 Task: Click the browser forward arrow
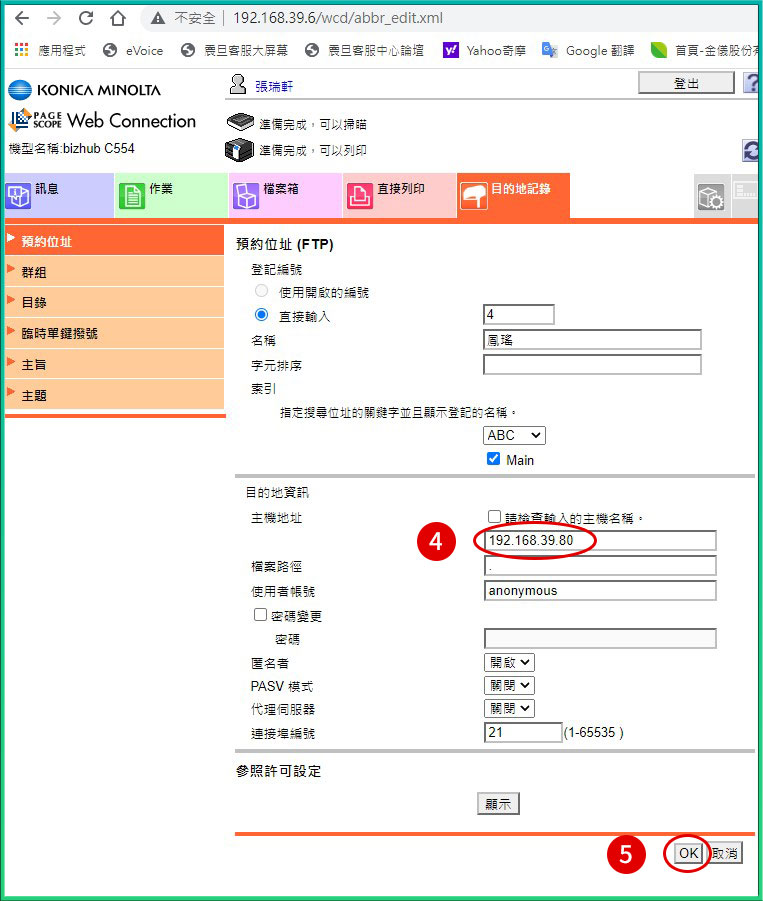(x=54, y=18)
